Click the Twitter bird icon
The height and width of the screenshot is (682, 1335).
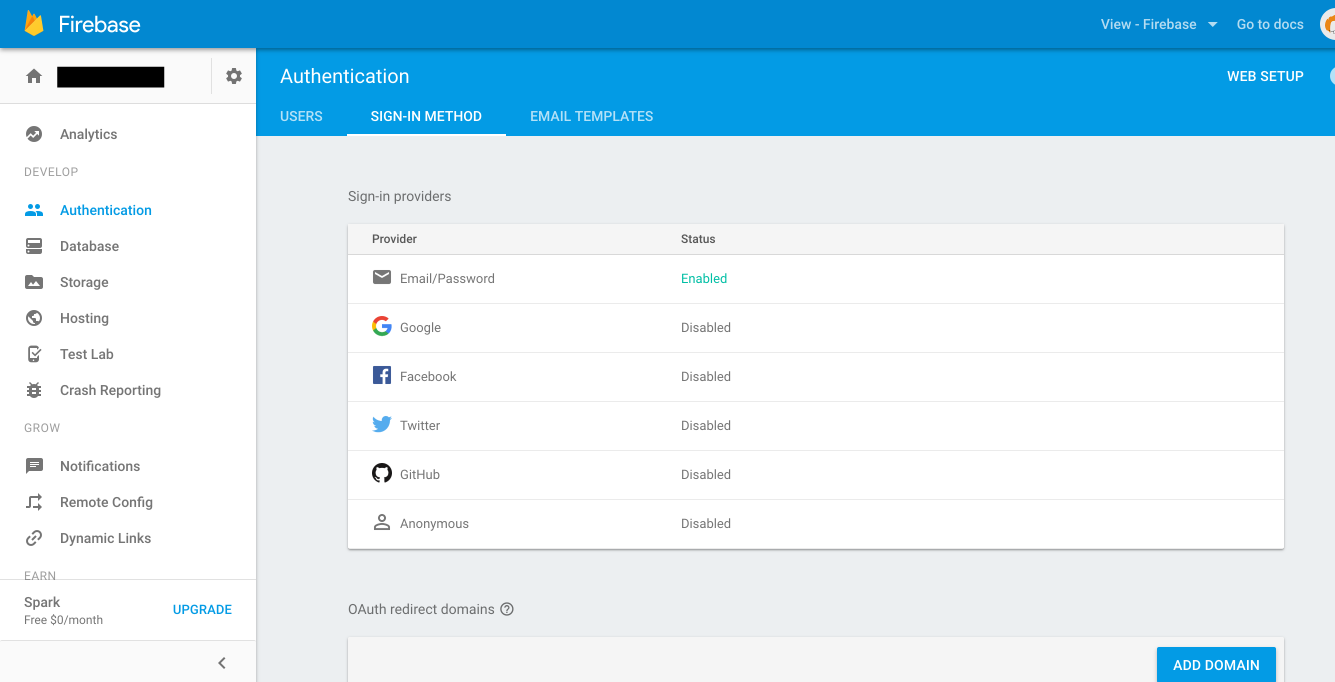(382, 424)
